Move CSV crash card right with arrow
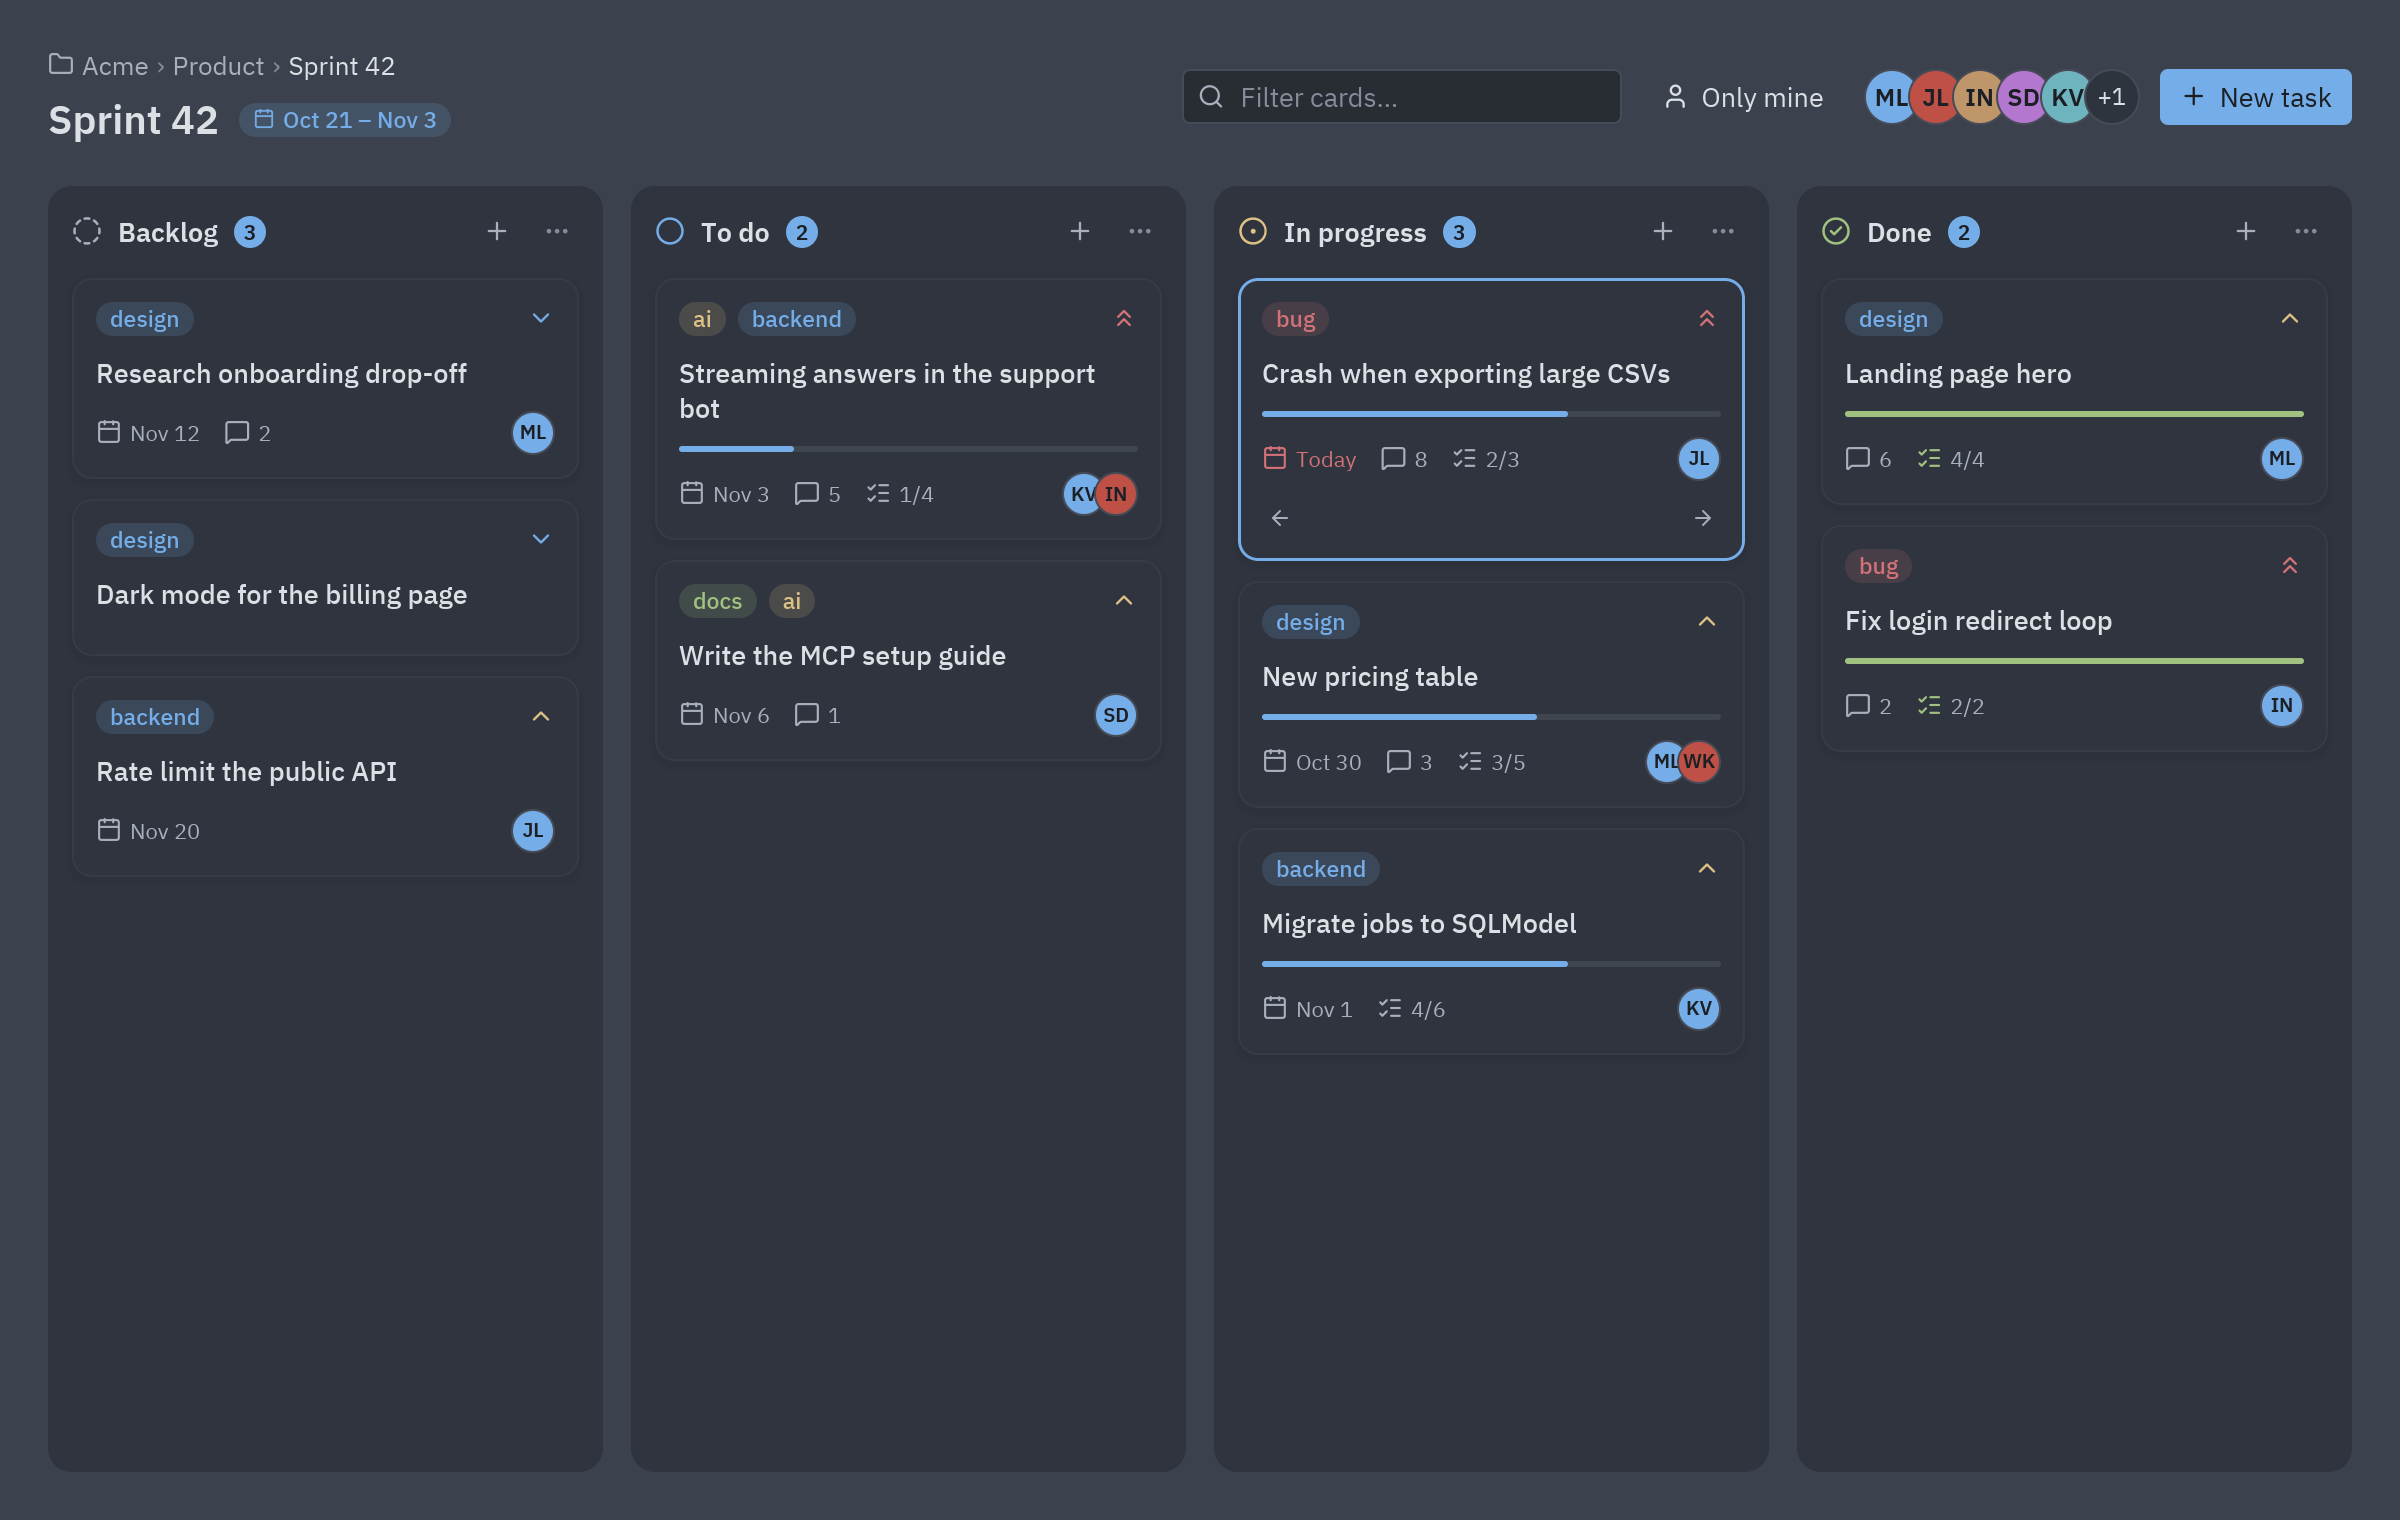Image resolution: width=2400 pixels, height=1520 pixels. tap(1703, 518)
